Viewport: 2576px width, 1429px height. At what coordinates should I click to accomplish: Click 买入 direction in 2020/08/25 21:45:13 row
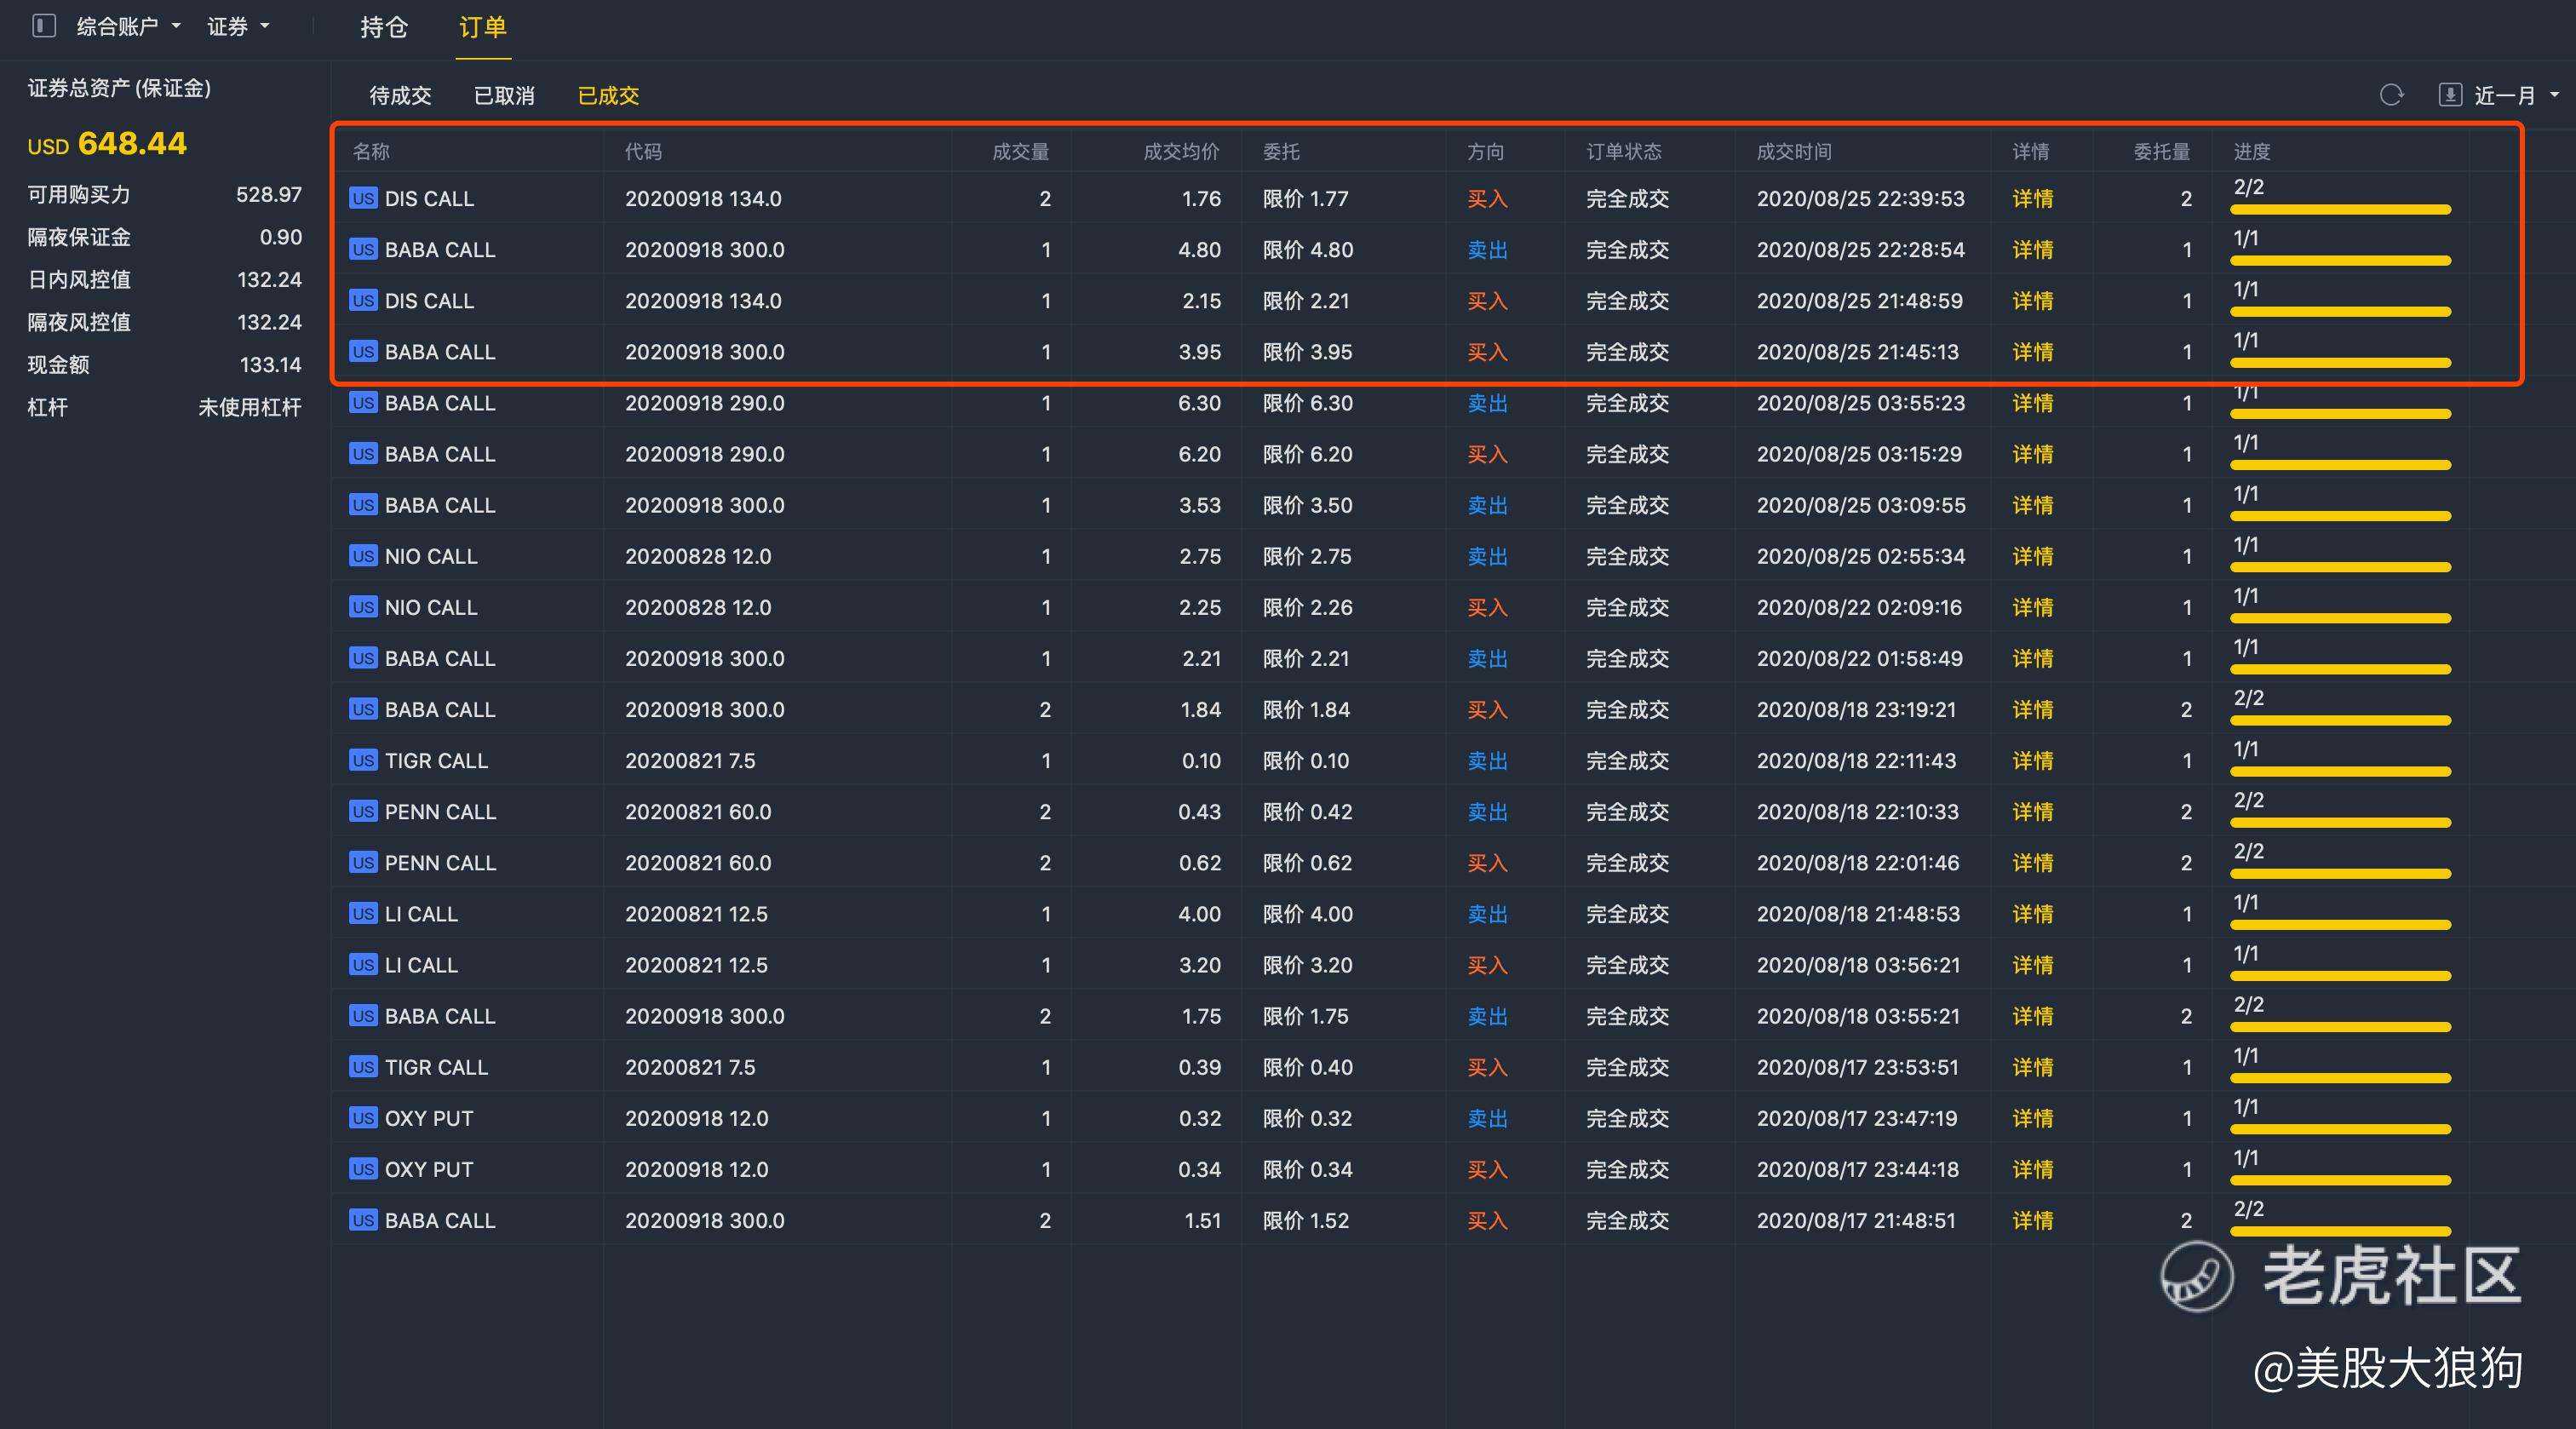pyautogui.click(x=1487, y=352)
